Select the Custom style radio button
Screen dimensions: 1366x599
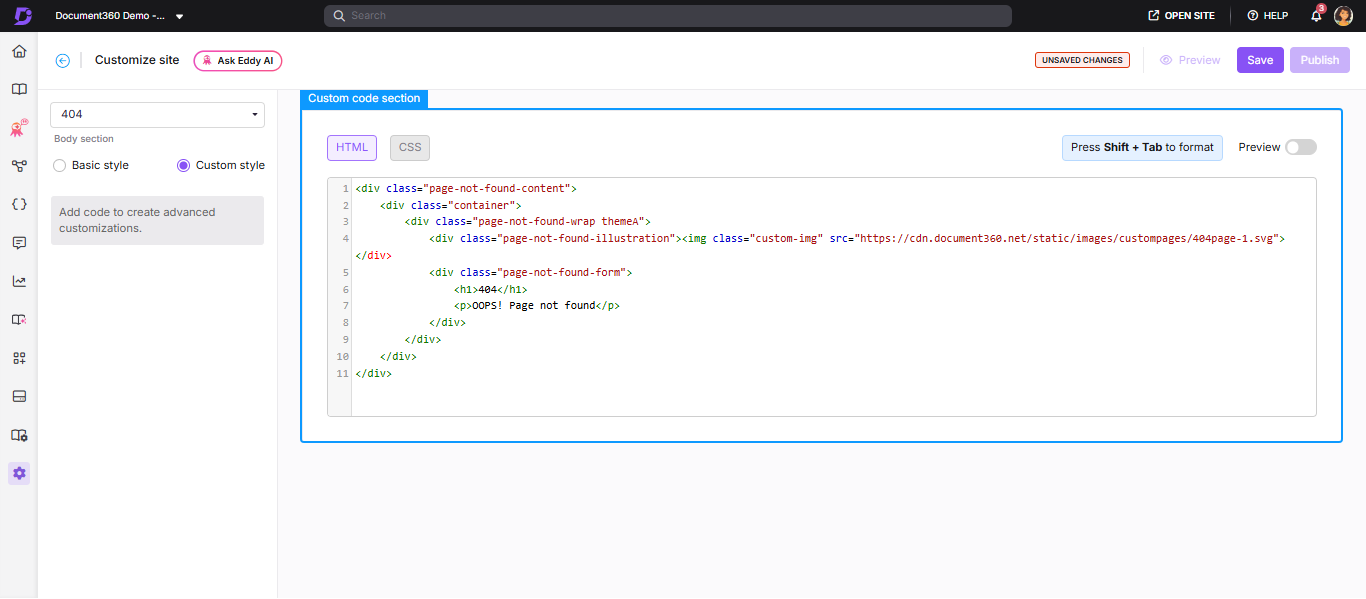(183, 165)
